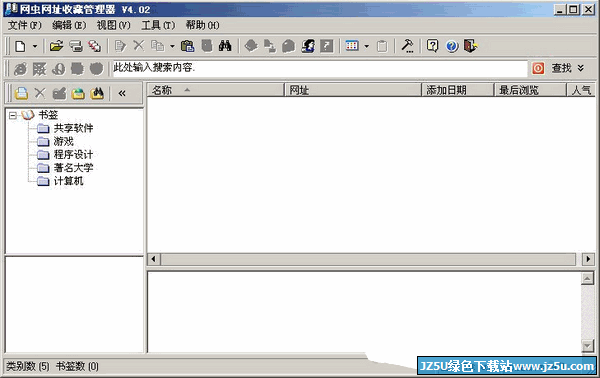Select the 共享软件 folder
This screenshot has width=600, height=378.
(x=73, y=128)
